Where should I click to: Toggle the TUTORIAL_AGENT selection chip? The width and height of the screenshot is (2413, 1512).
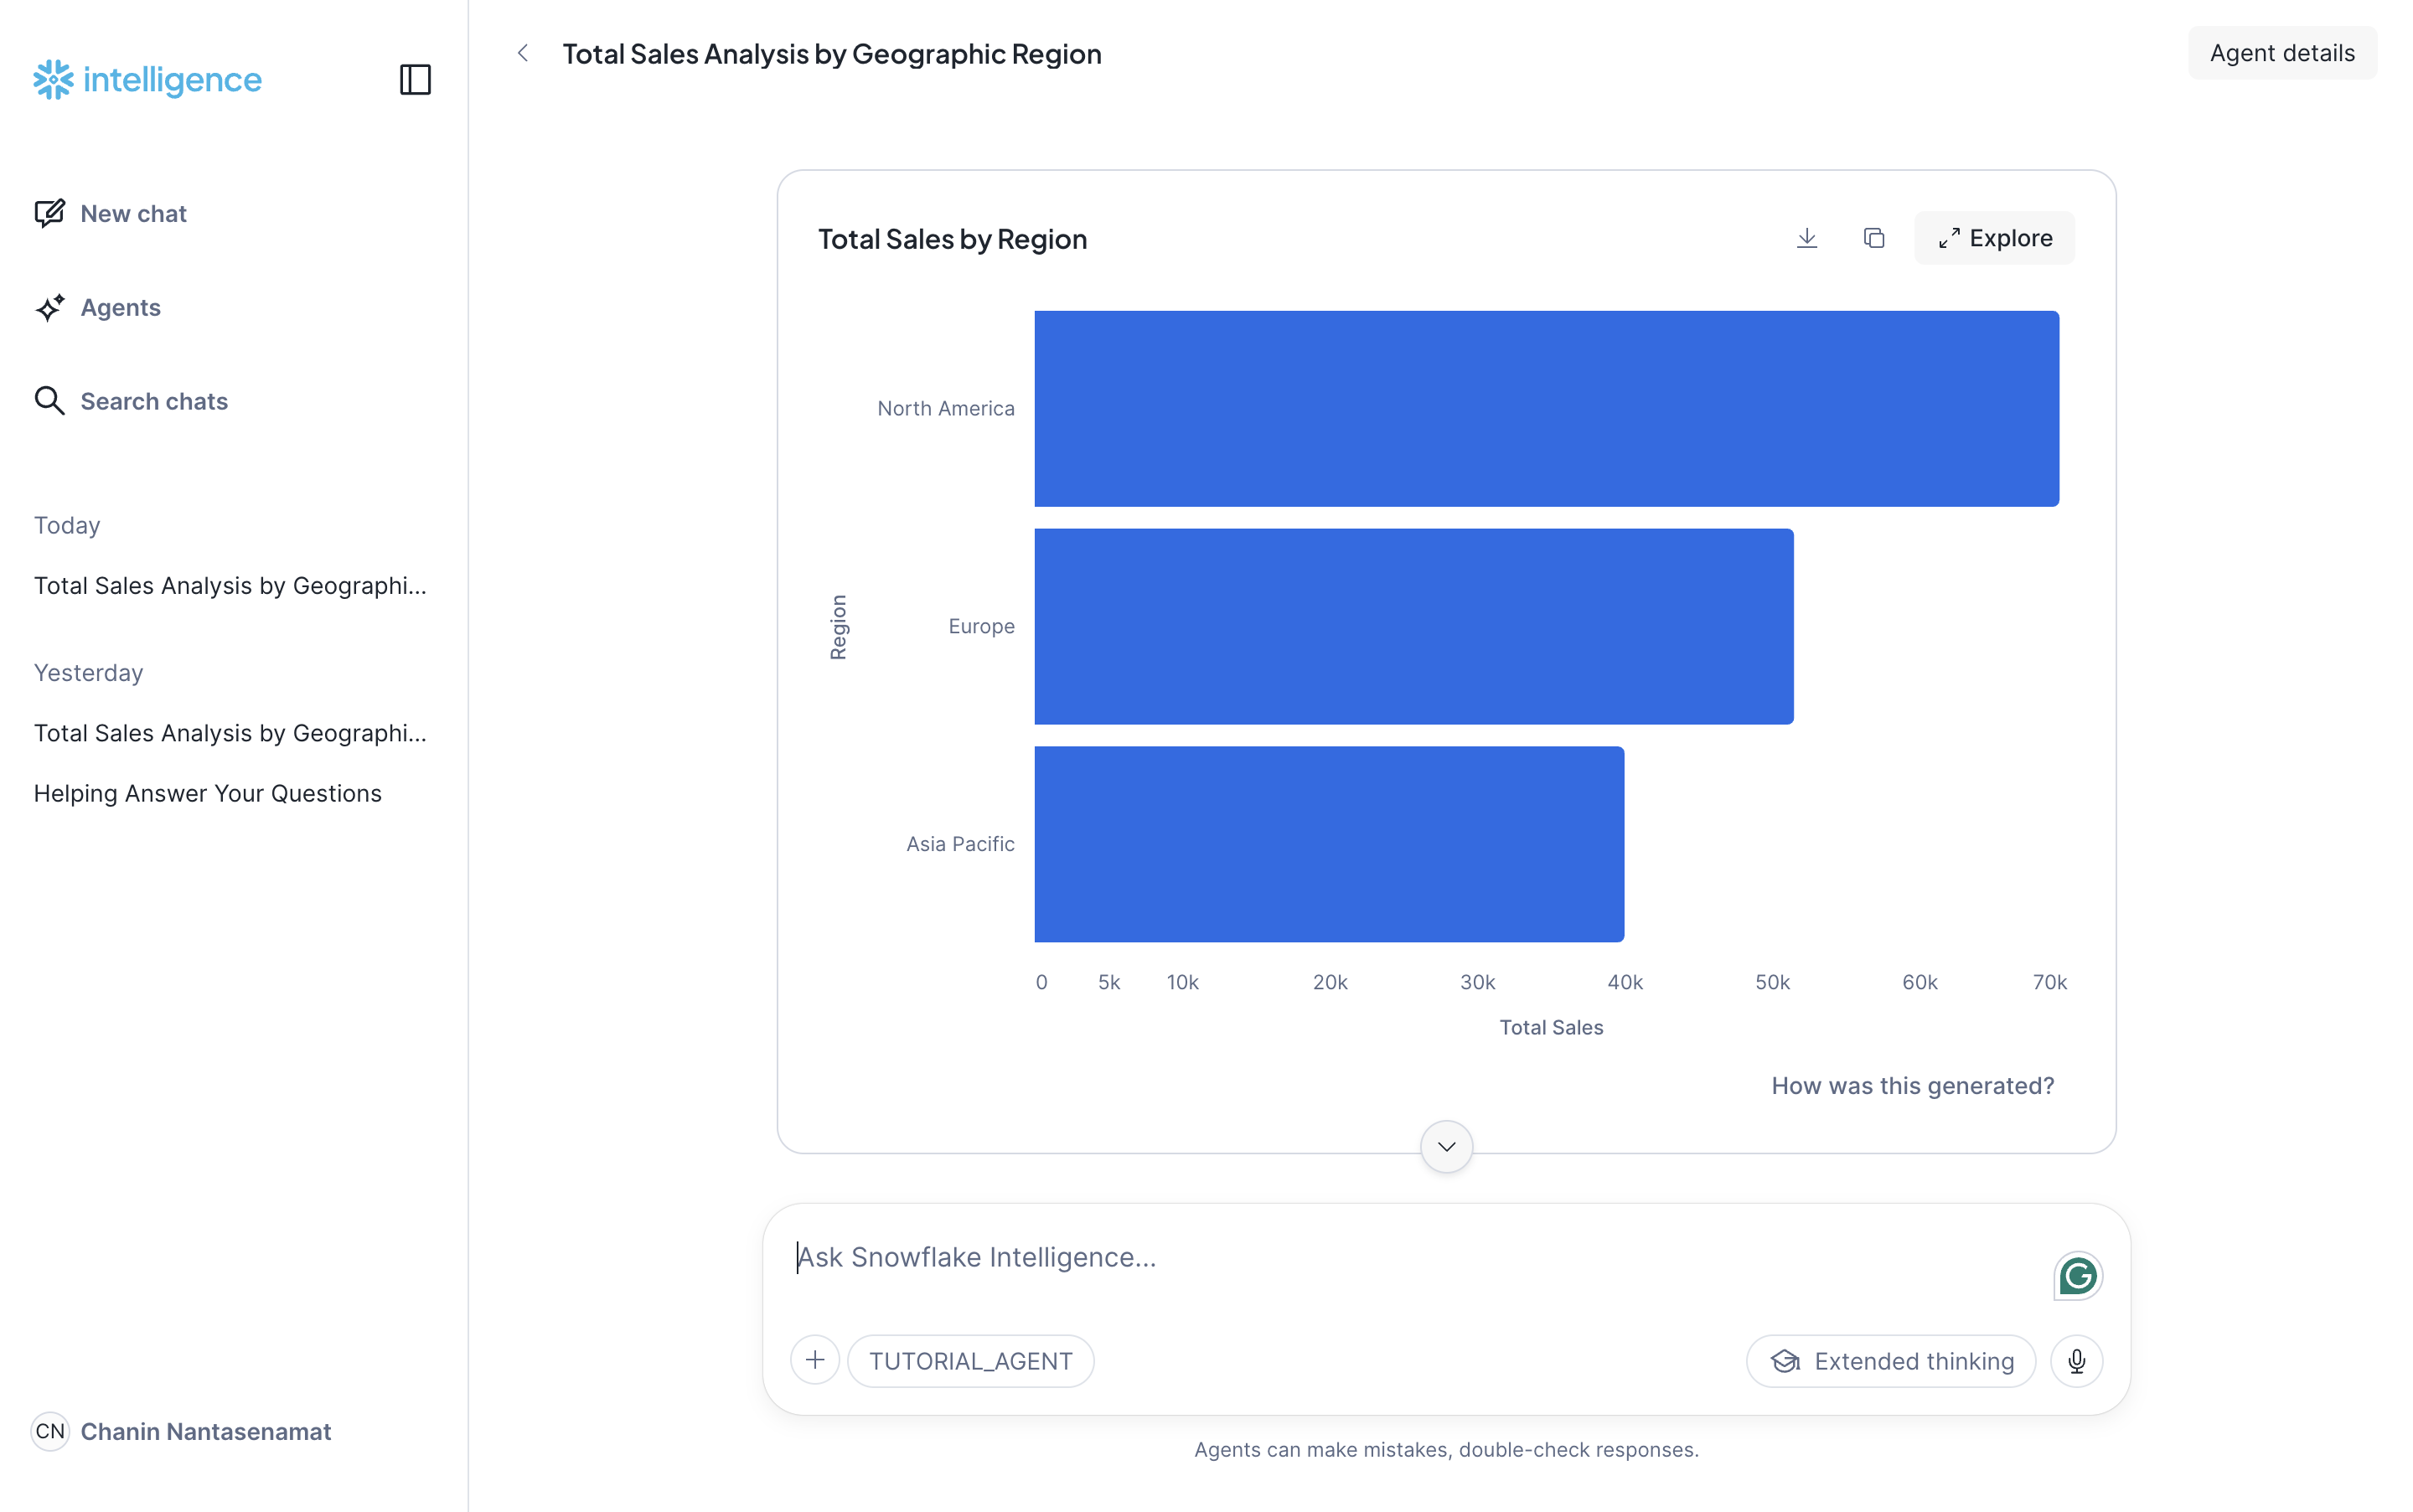[x=970, y=1360]
